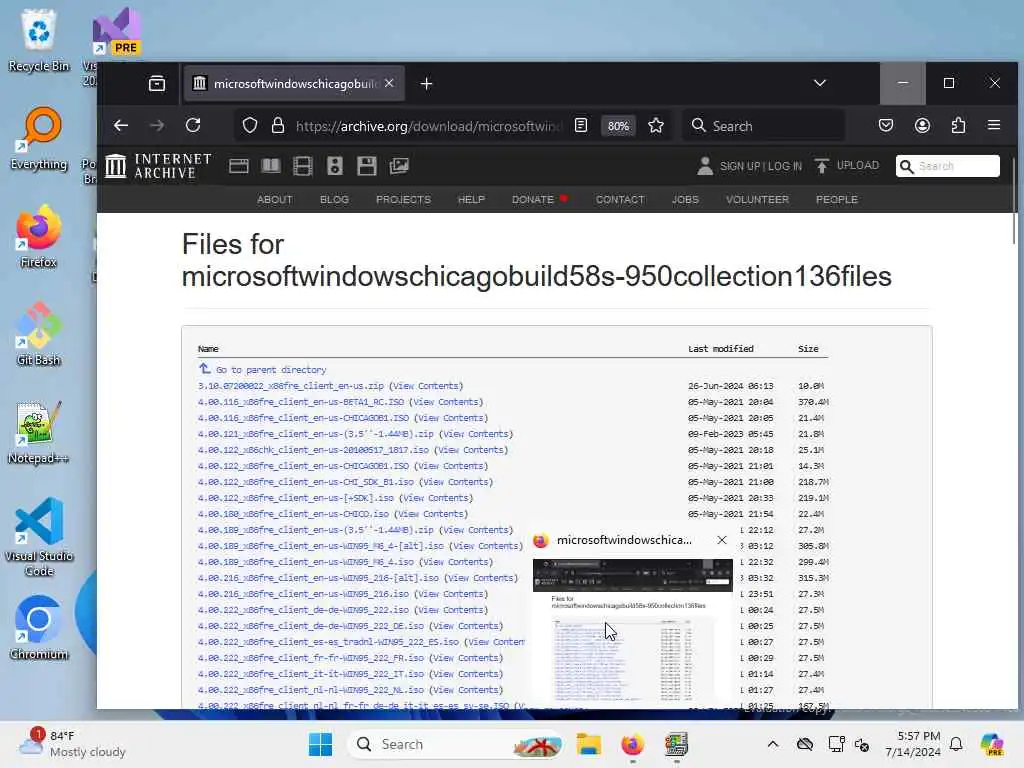Open the VOLUNTEER menu item
The width and height of the screenshot is (1024, 768).
pyautogui.click(x=757, y=199)
